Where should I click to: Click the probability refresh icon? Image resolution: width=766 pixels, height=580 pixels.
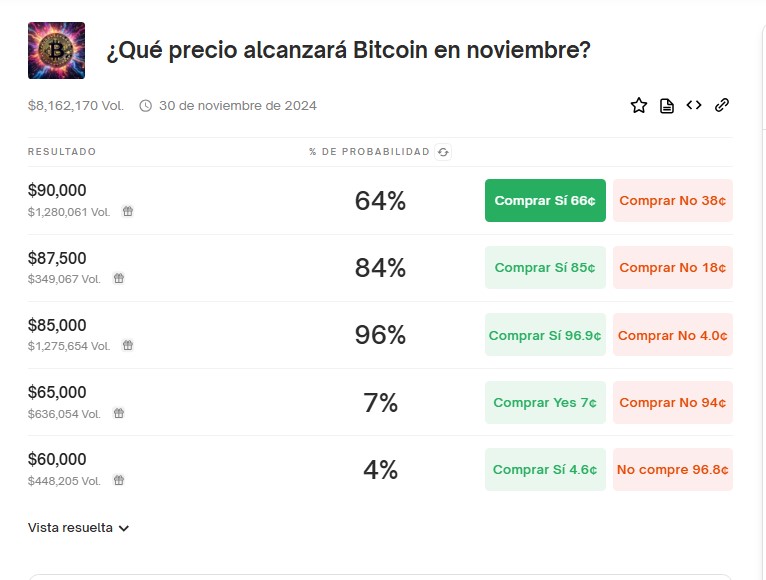[444, 152]
